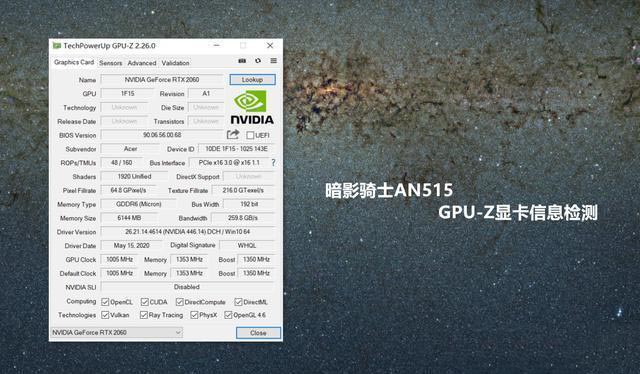This screenshot has height=374, width=640.
Task: Toggle the DirectML checkbox
Action: click(x=238, y=302)
